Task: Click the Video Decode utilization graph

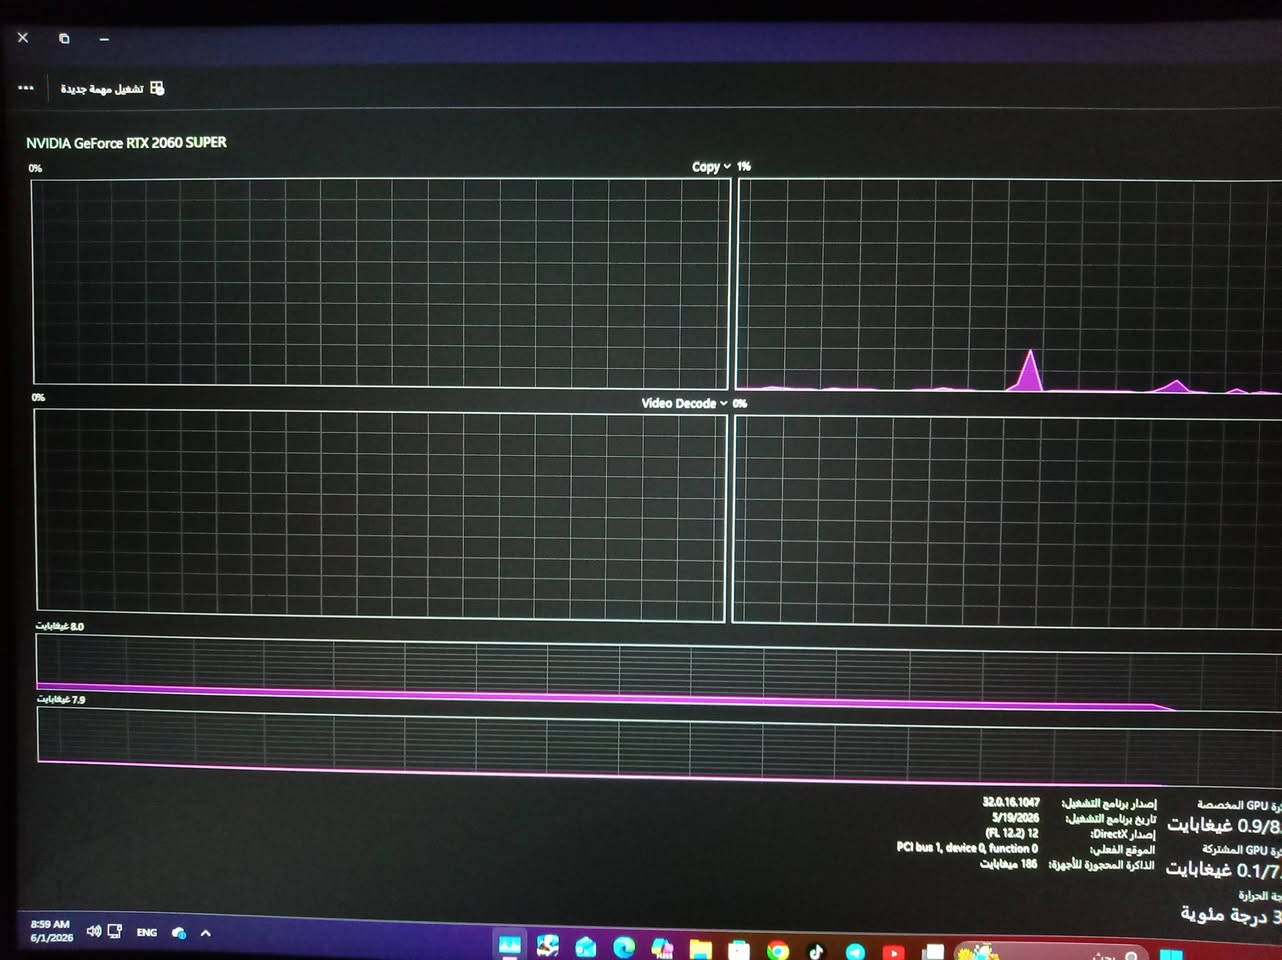Action: (x=380, y=515)
